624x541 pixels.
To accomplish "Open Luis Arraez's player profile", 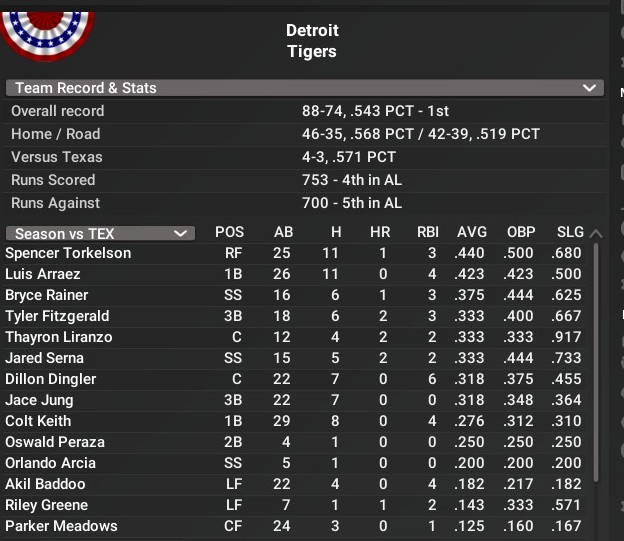I will pos(43,274).
